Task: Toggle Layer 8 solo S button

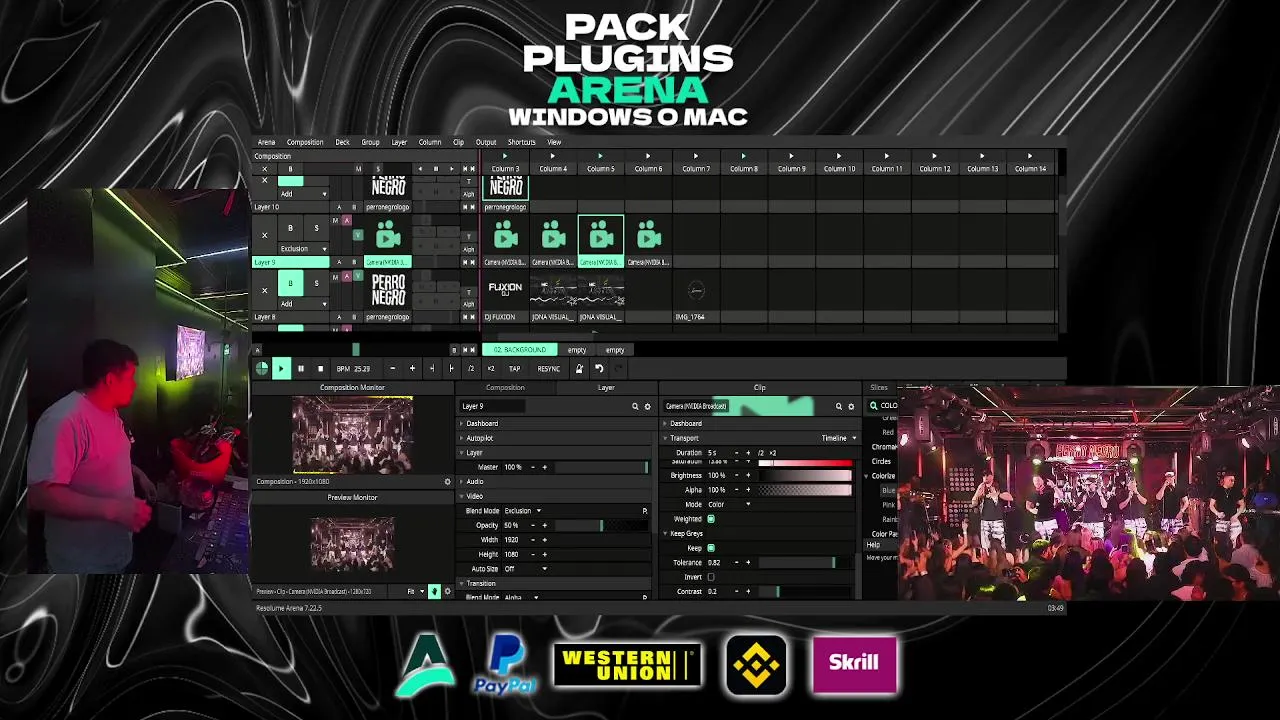Action: click(316, 283)
